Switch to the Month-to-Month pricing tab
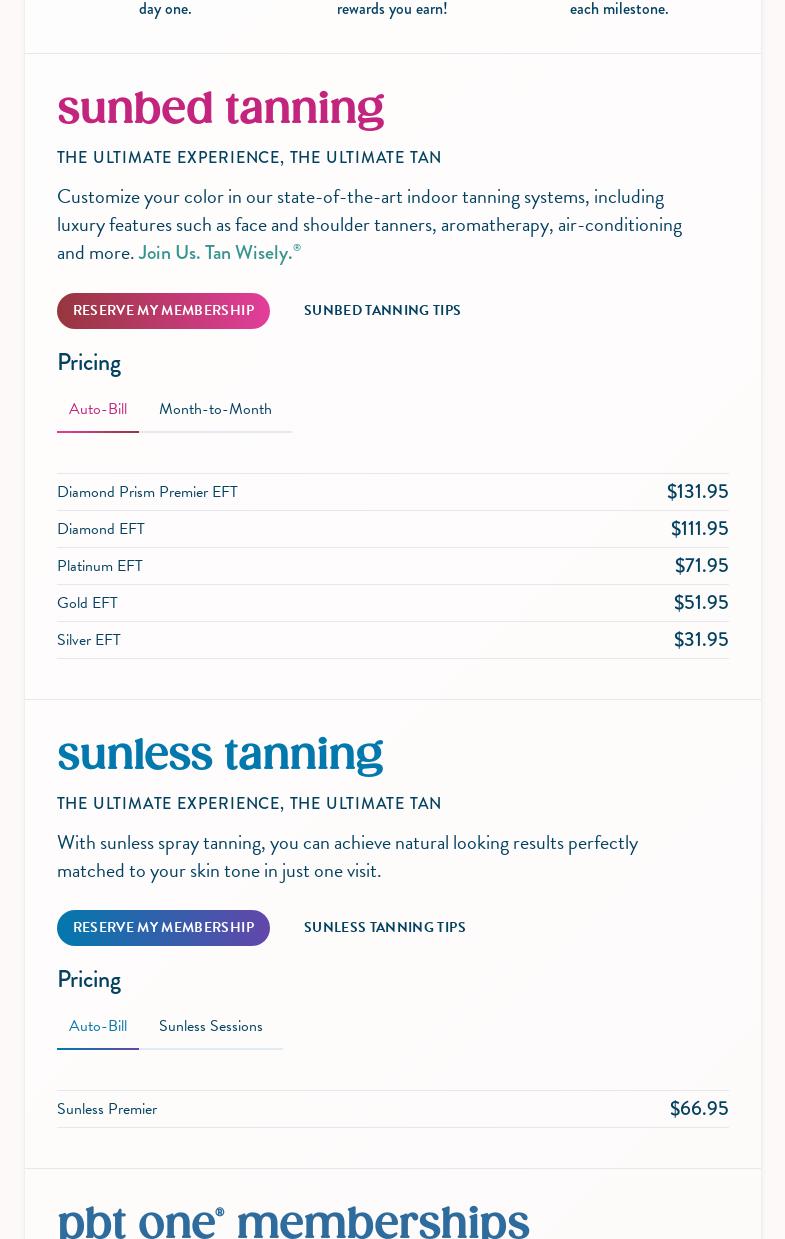The image size is (785, 1239). [x=215, y=410]
